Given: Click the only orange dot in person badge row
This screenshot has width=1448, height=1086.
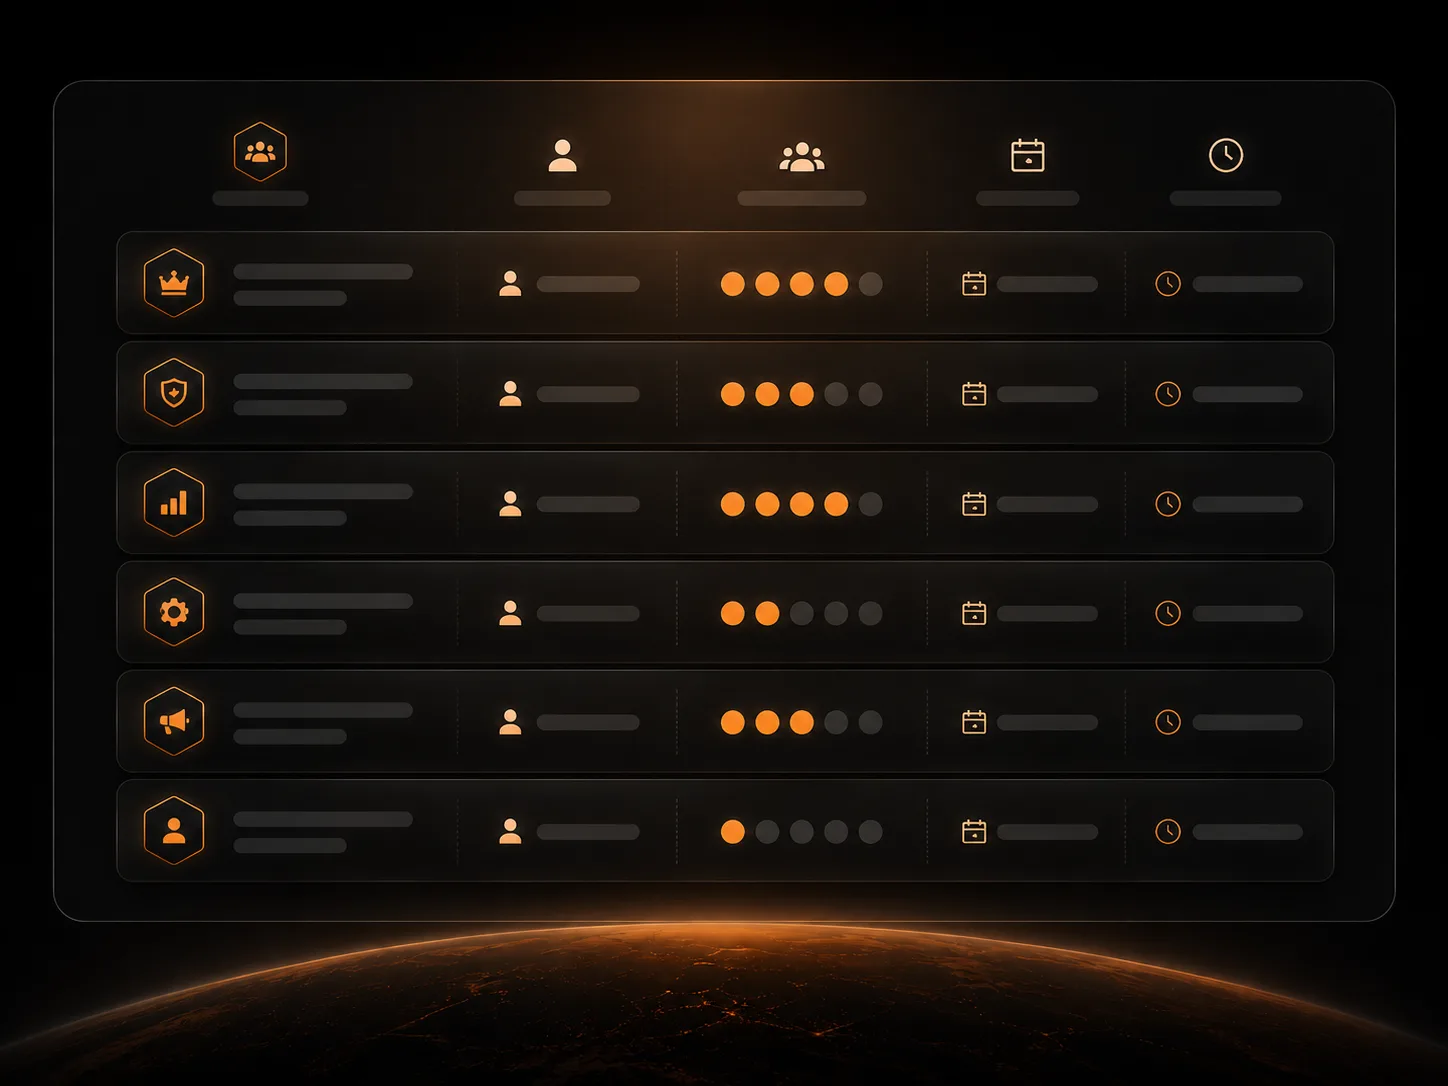Looking at the screenshot, I should pos(733,831).
